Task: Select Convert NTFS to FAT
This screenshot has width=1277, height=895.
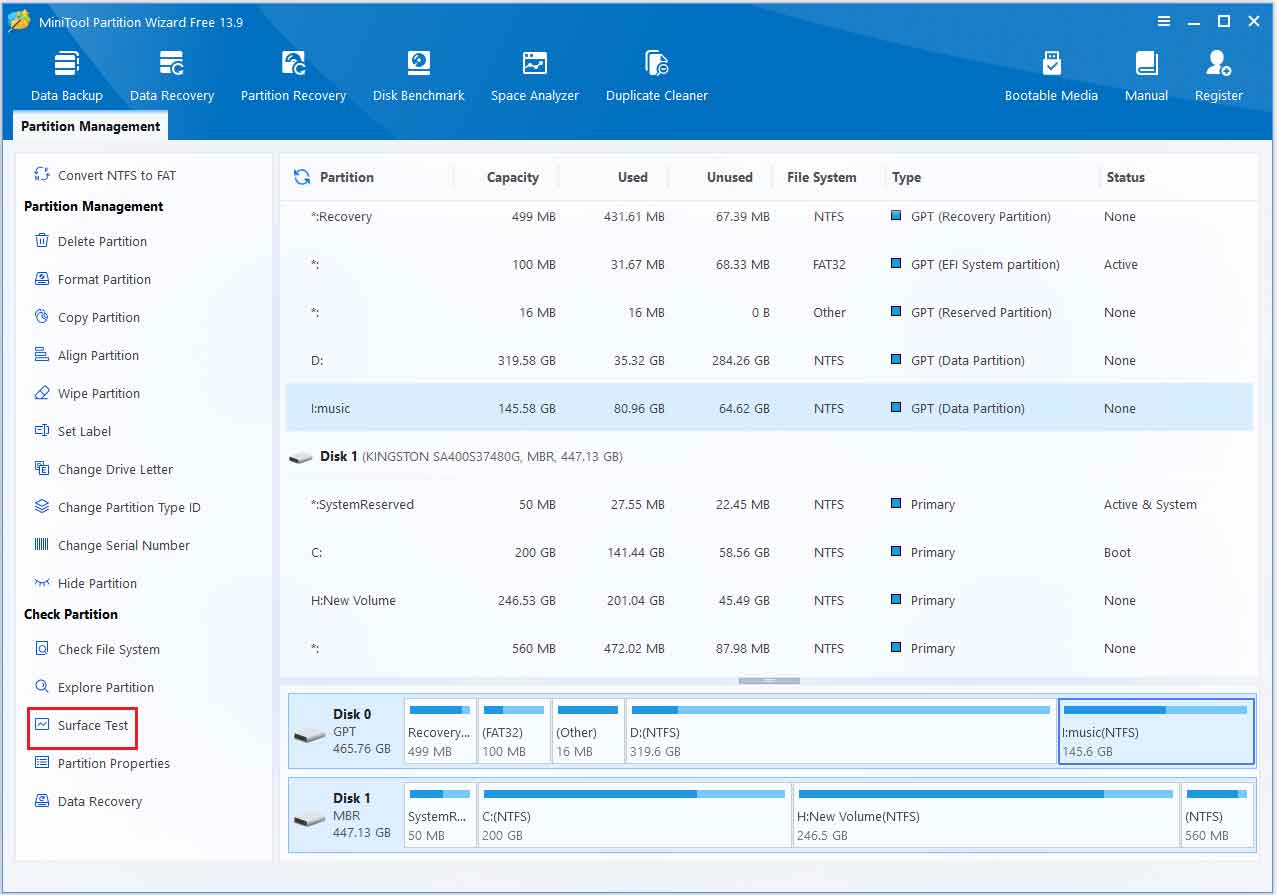Action: (x=106, y=175)
